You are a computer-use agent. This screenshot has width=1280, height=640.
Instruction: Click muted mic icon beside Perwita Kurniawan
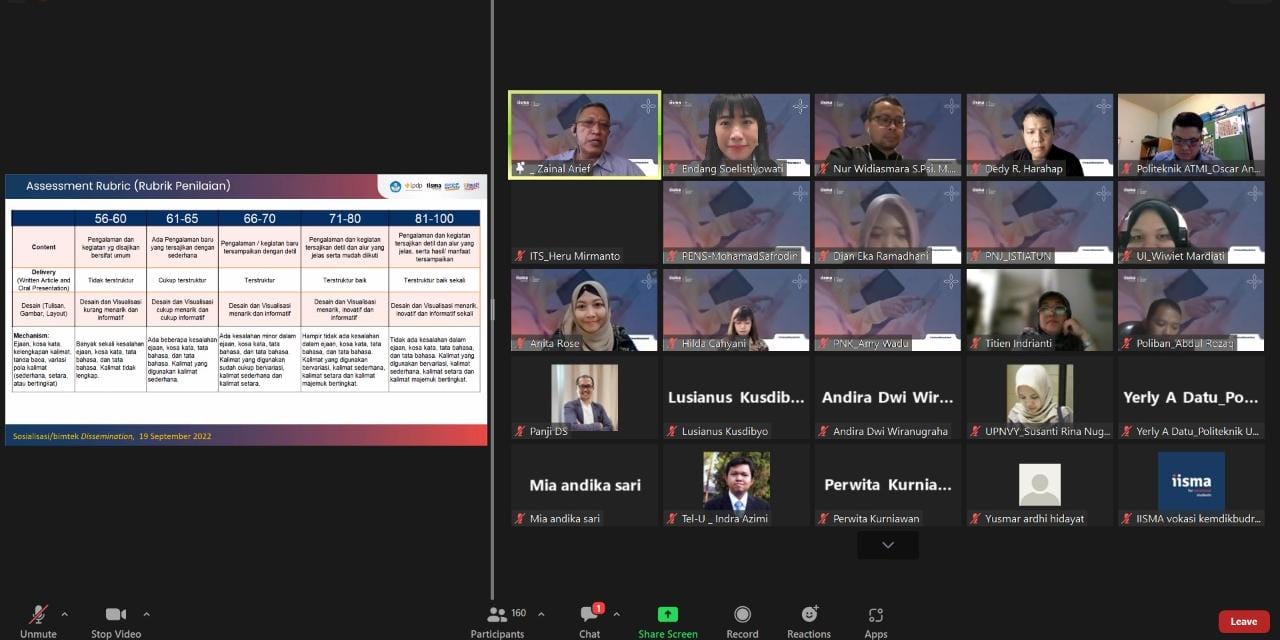(x=824, y=518)
